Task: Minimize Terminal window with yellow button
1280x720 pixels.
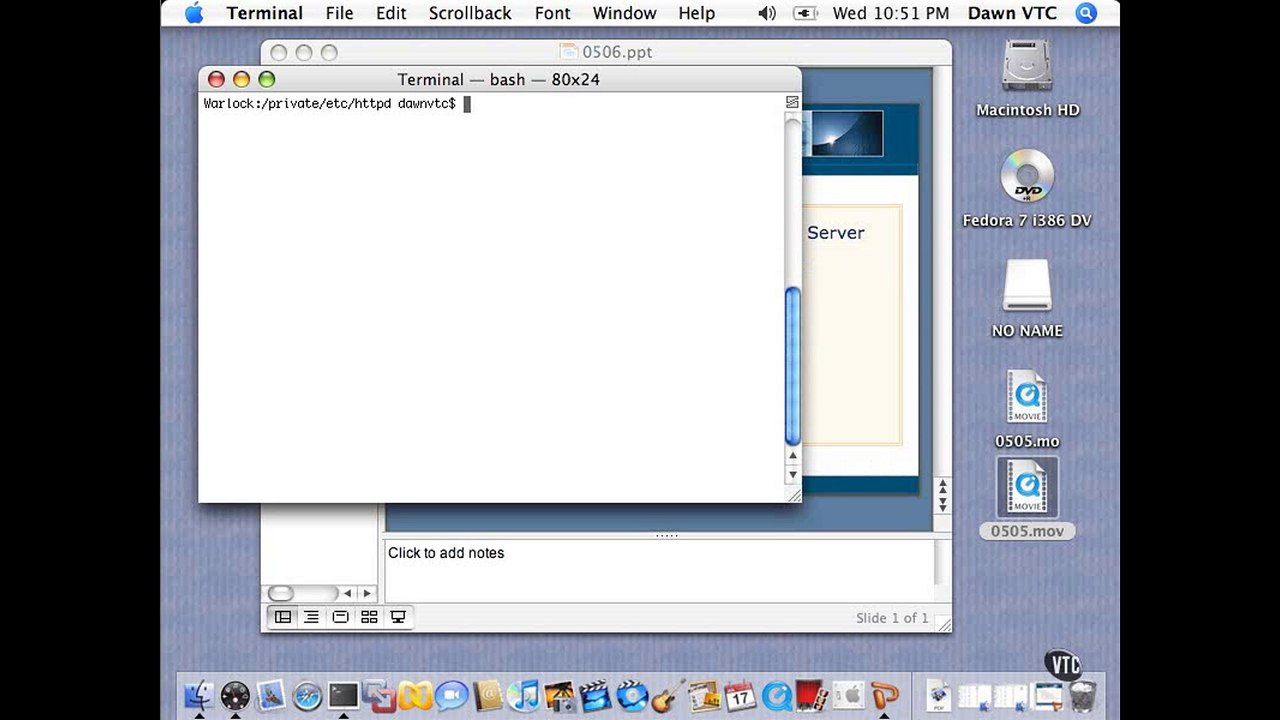Action: click(x=241, y=79)
